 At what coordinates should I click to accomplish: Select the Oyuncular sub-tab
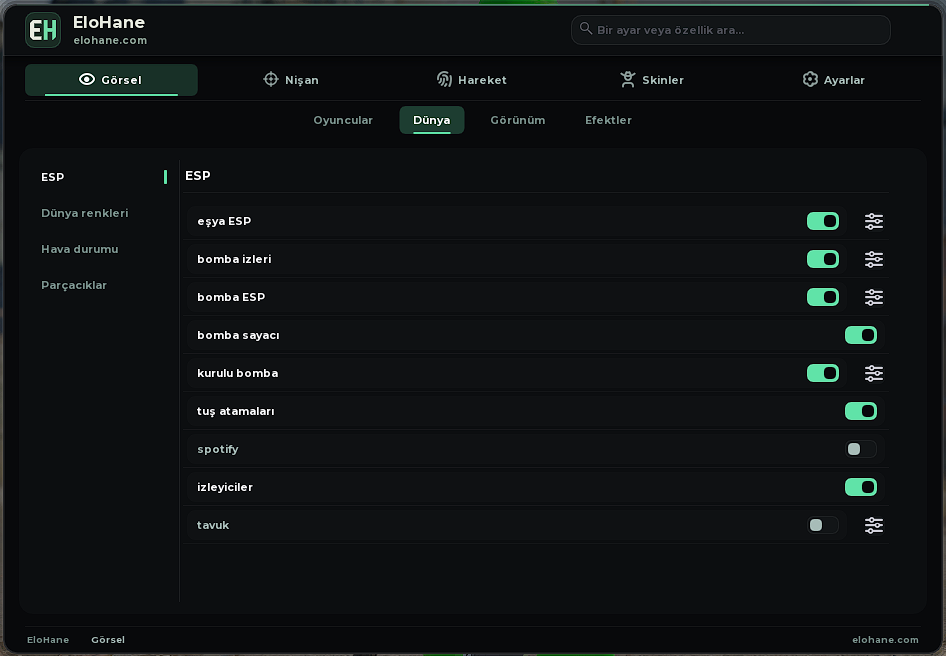[343, 120]
